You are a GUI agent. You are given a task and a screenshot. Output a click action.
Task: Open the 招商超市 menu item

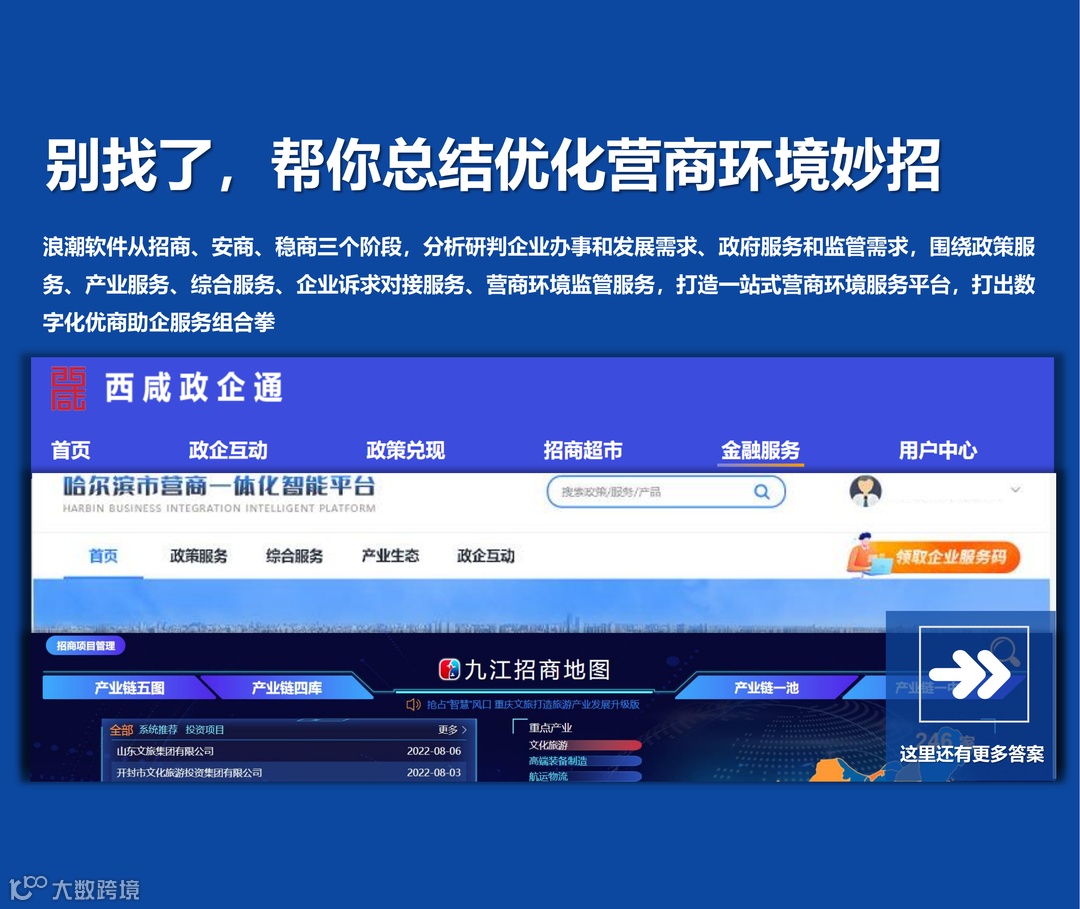(x=583, y=450)
